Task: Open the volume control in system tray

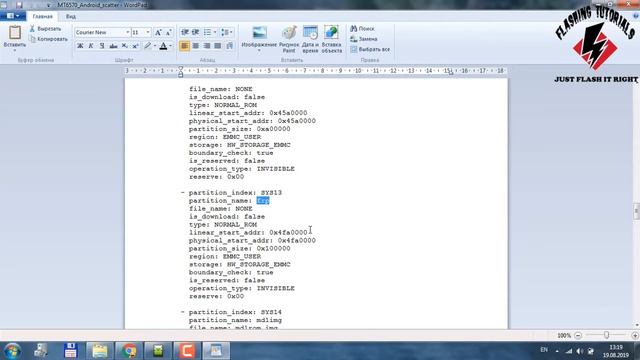Action: point(580,351)
